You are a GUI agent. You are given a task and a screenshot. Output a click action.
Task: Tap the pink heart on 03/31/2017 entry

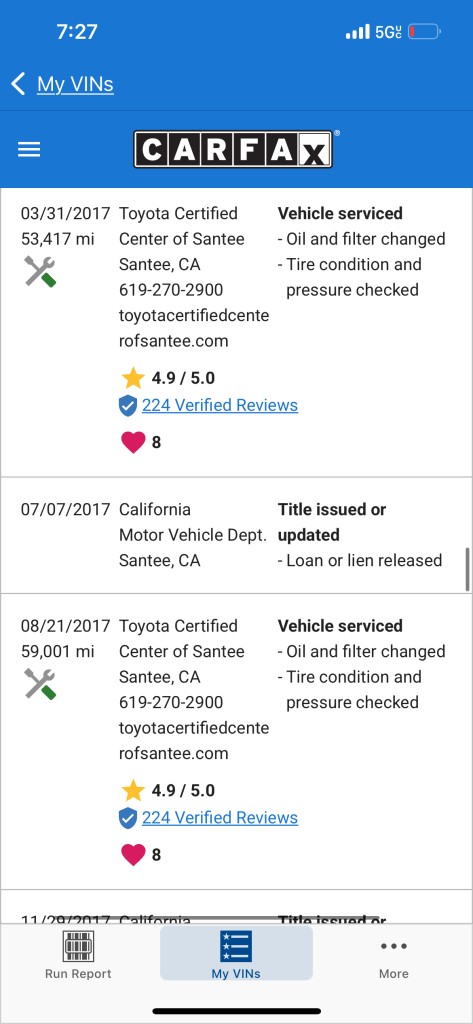coord(133,442)
